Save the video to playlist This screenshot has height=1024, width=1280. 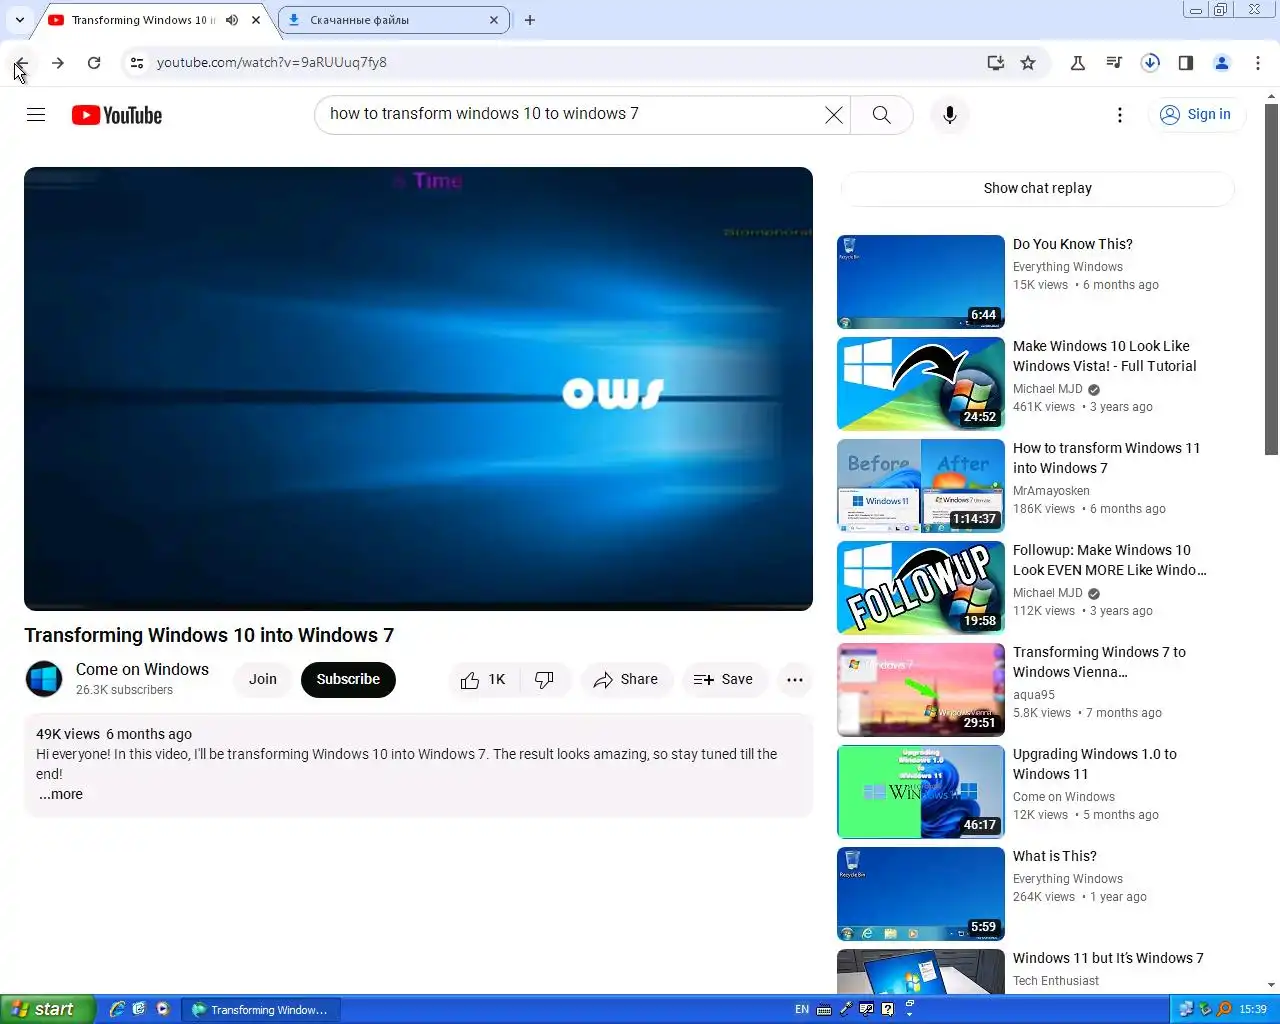[724, 680]
